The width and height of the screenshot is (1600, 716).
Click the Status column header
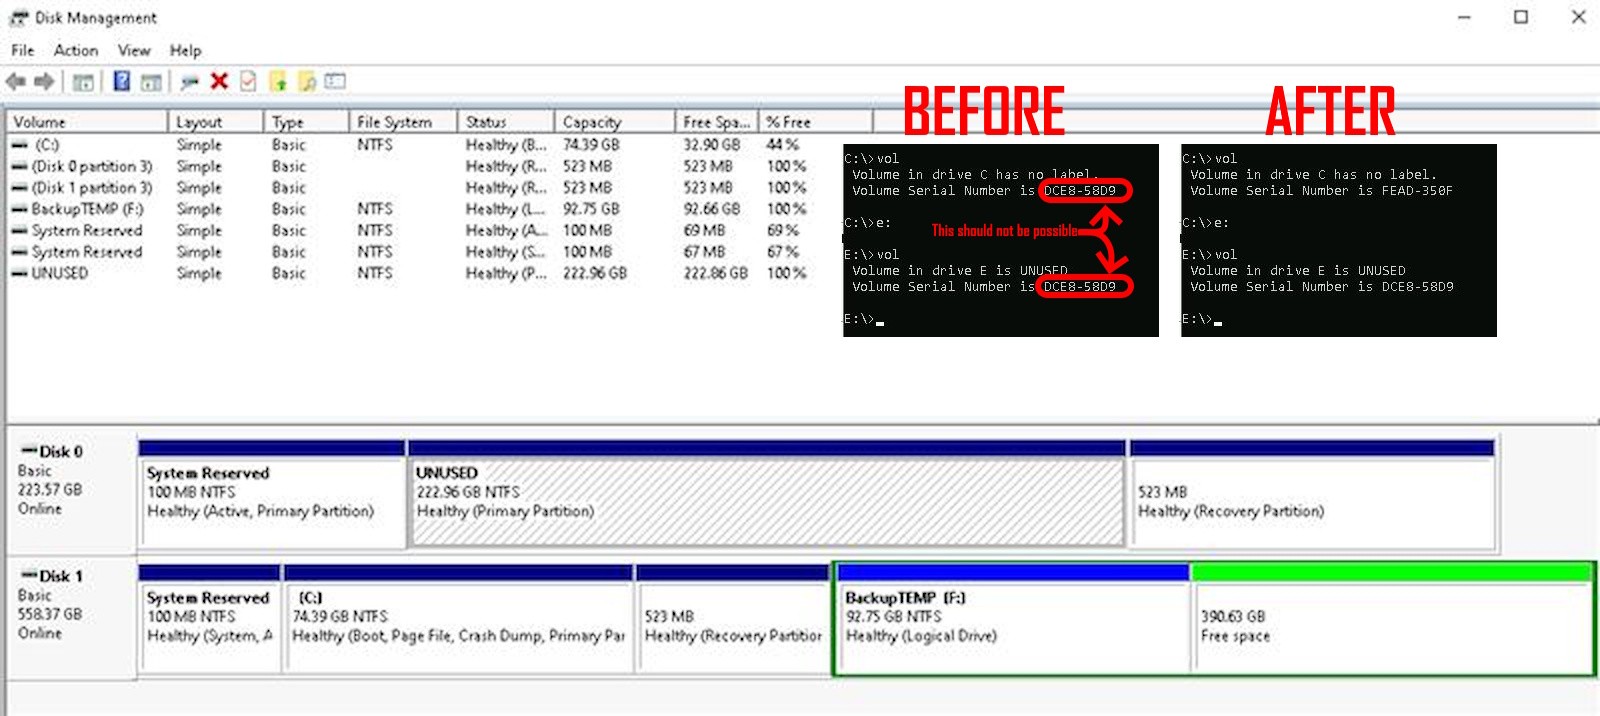point(486,122)
